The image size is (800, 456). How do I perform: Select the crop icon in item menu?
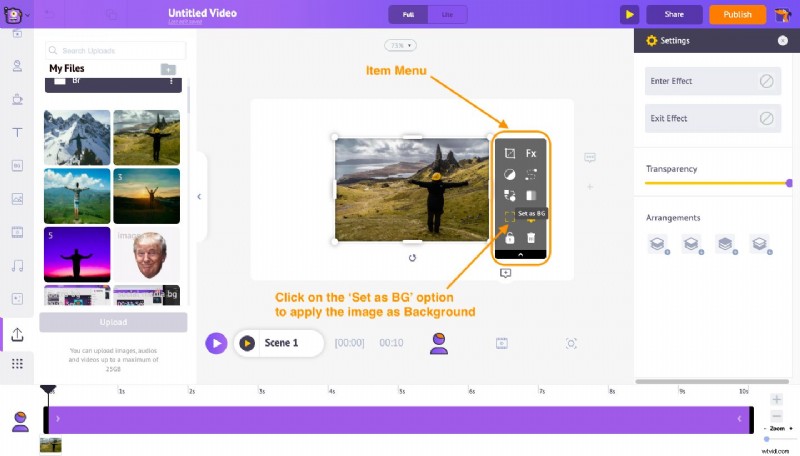510,153
